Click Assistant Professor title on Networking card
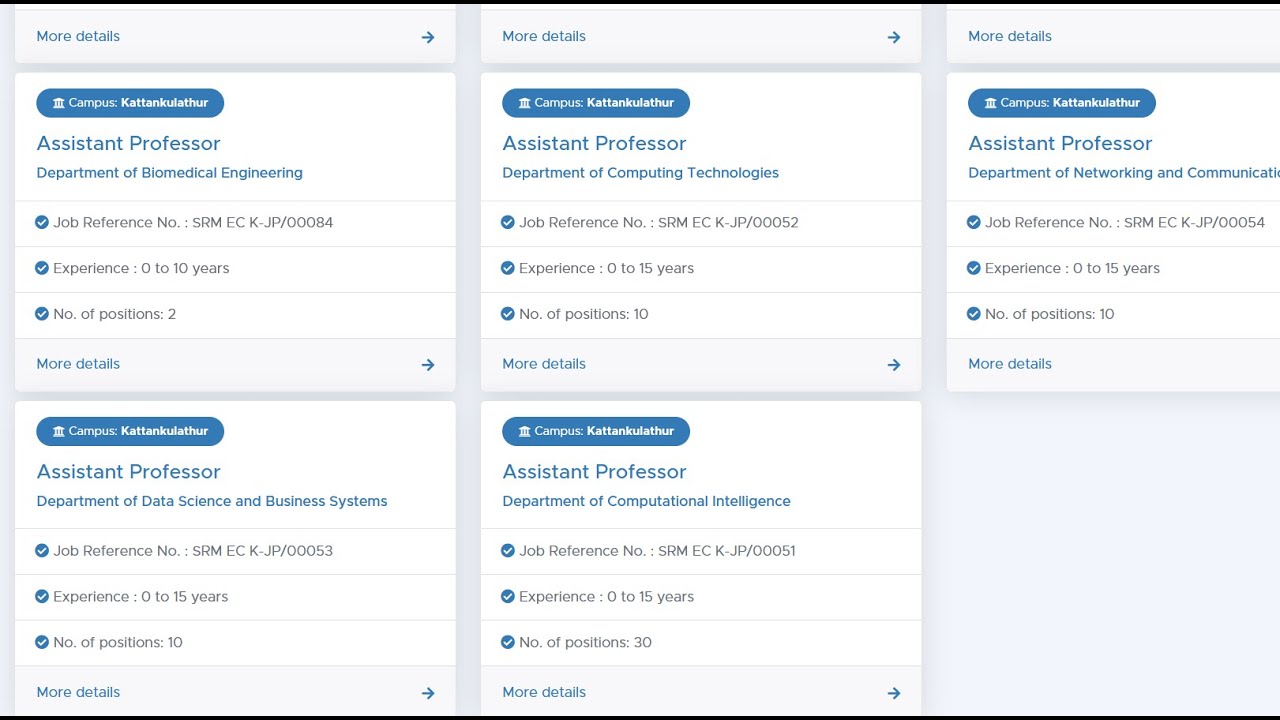 point(1060,143)
